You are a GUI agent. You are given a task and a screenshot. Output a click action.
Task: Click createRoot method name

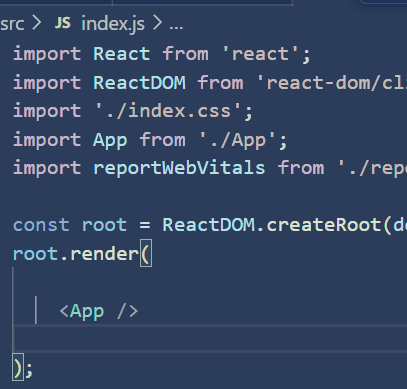(x=323, y=225)
